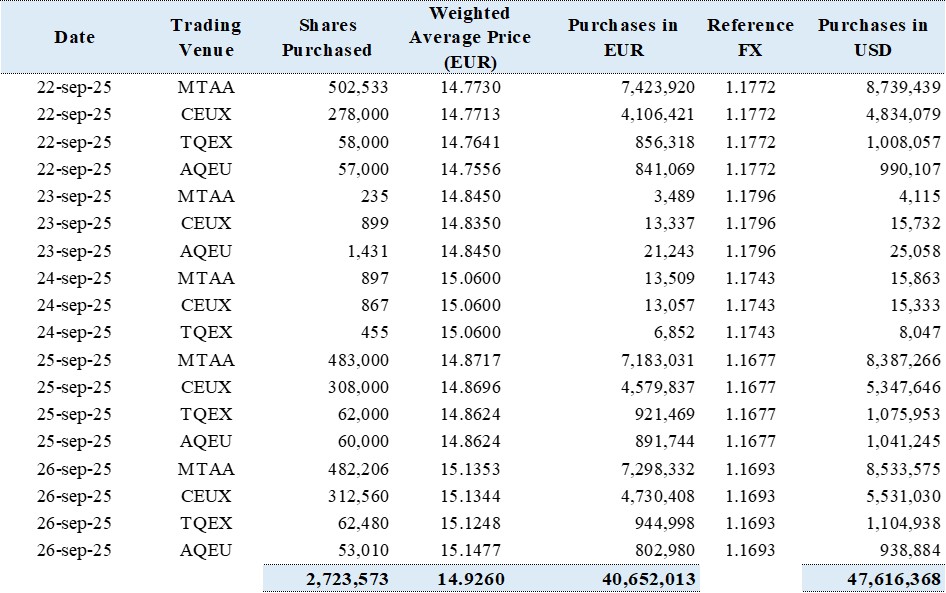Select the Trading Venue column header

tap(206, 38)
